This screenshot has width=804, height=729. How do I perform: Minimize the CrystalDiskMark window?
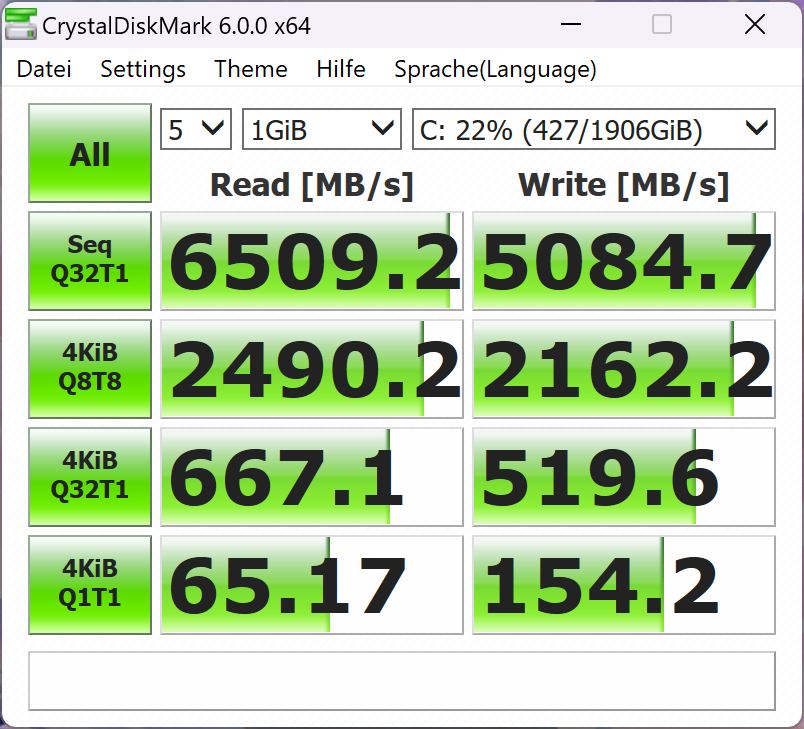(x=571, y=24)
